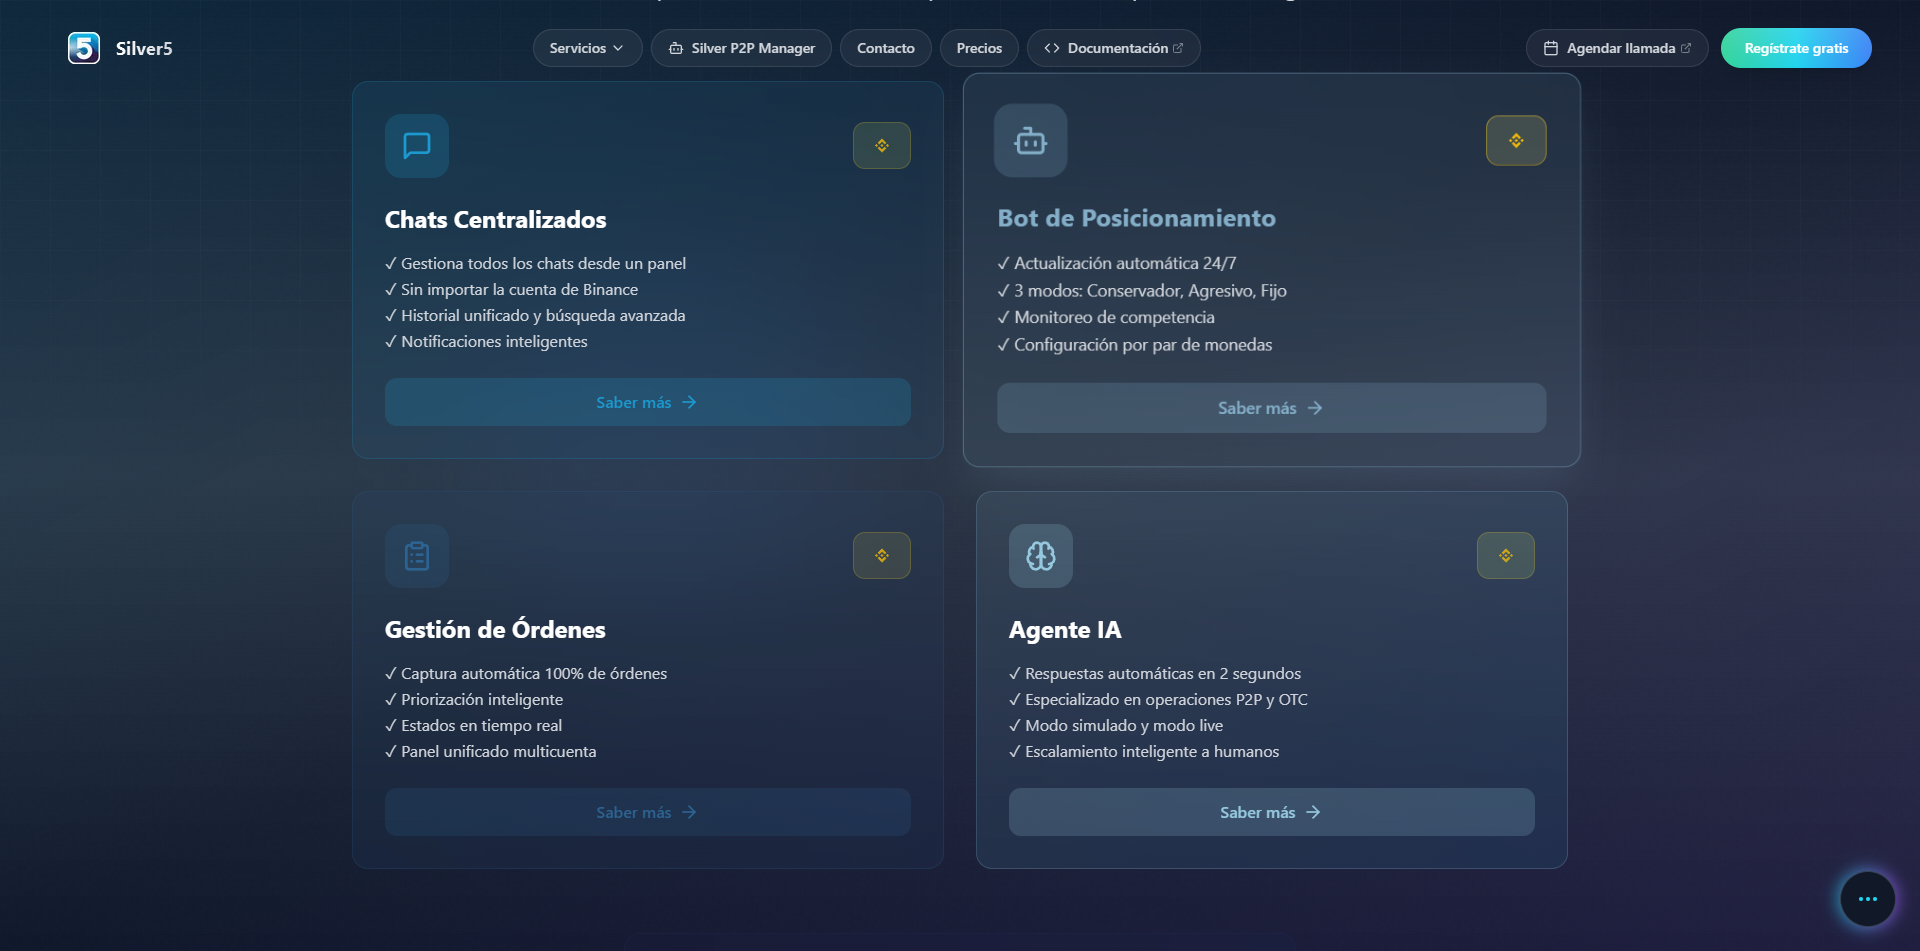Click the Binance badge on Gestión de Órdenes card
The width and height of the screenshot is (1920, 951).
point(881,556)
